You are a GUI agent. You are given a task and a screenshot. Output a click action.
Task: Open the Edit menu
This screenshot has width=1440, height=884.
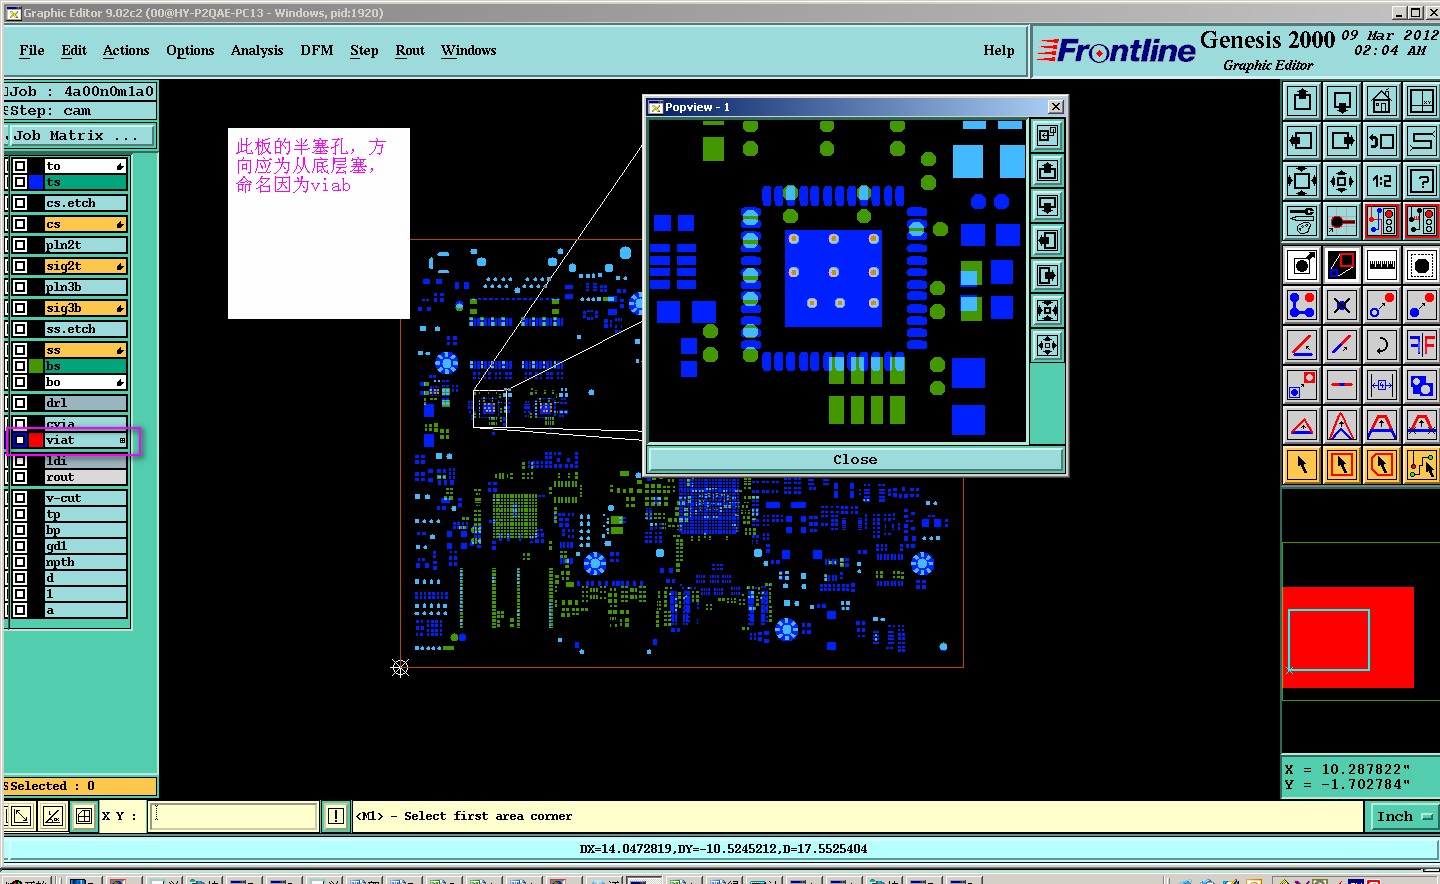pyautogui.click(x=74, y=50)
